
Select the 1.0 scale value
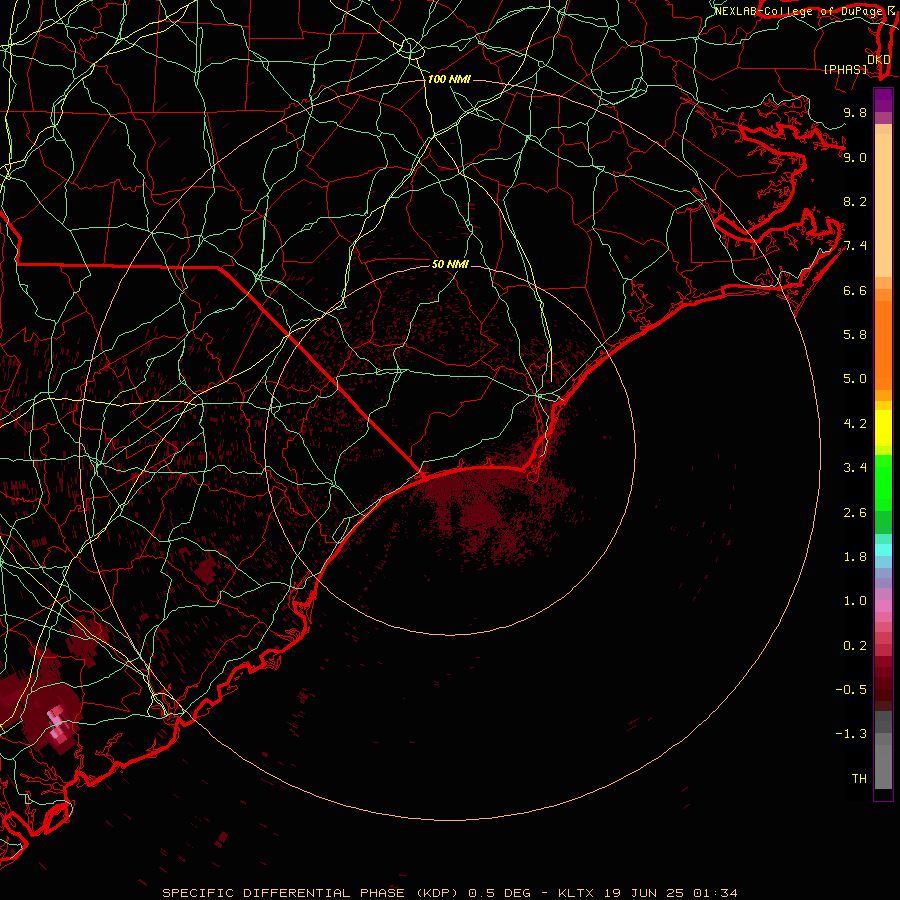coord(855,601)
